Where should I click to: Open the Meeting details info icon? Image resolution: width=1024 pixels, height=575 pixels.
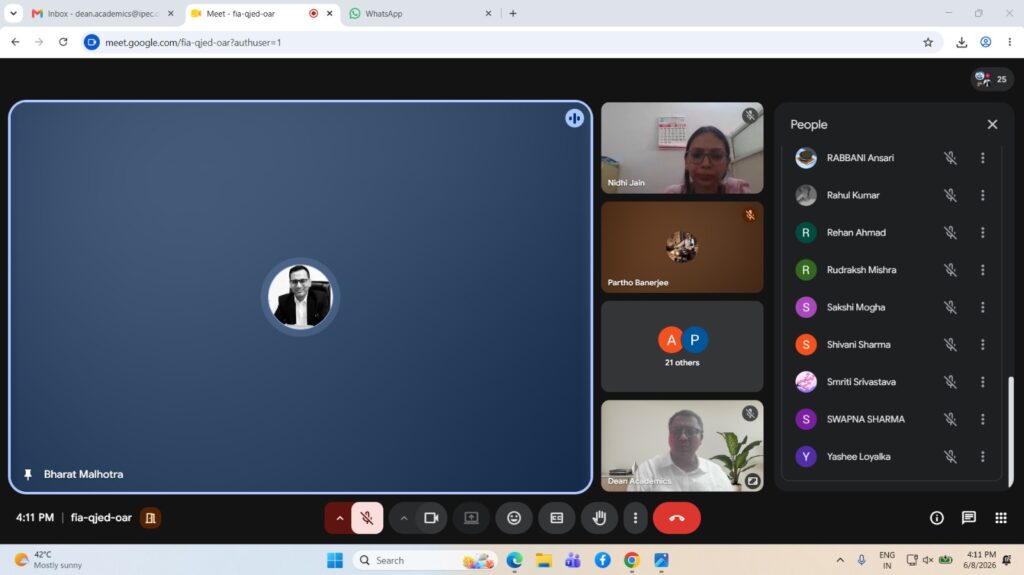point(936,518)
